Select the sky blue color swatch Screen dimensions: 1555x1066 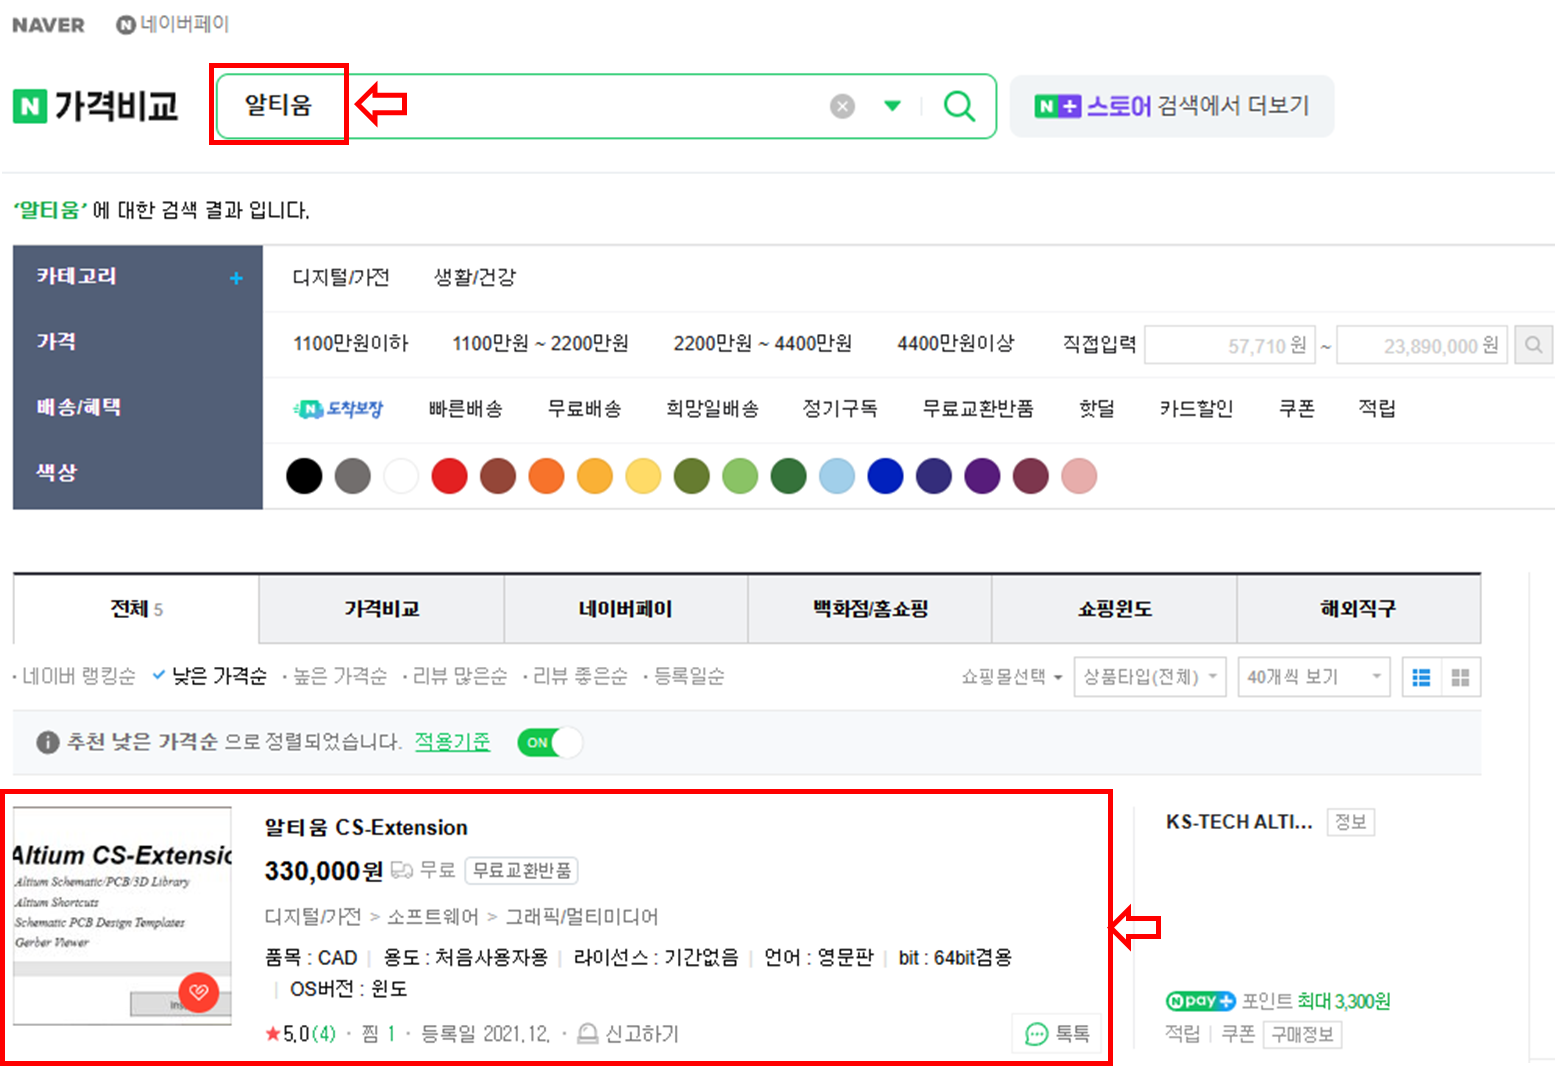837,476
